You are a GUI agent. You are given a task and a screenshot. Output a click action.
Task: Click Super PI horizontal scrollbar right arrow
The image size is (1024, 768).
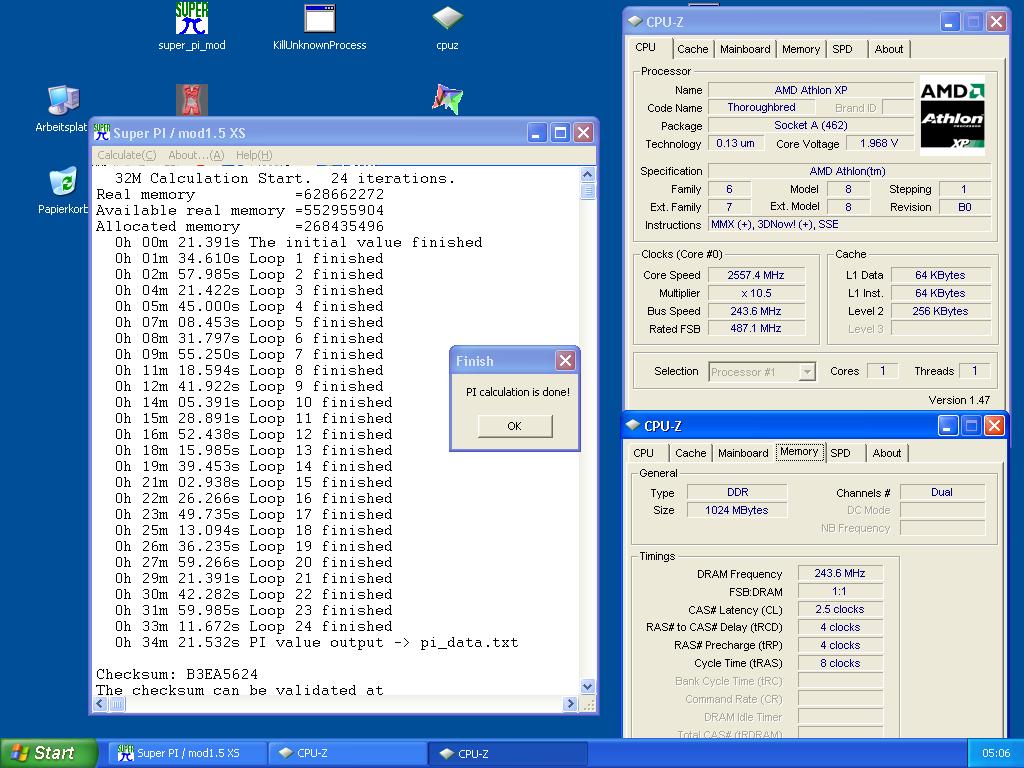pos(570,704)
